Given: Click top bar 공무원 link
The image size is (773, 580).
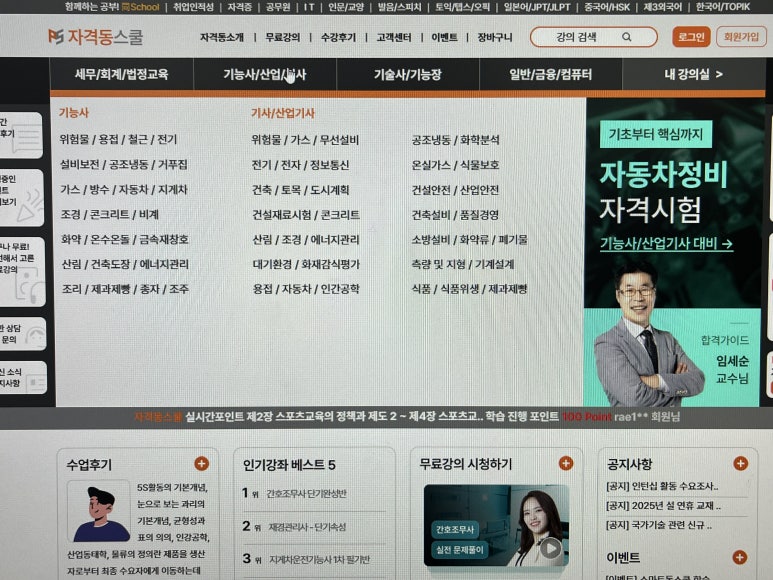Looking at the screenshot, I should (278, 7).
